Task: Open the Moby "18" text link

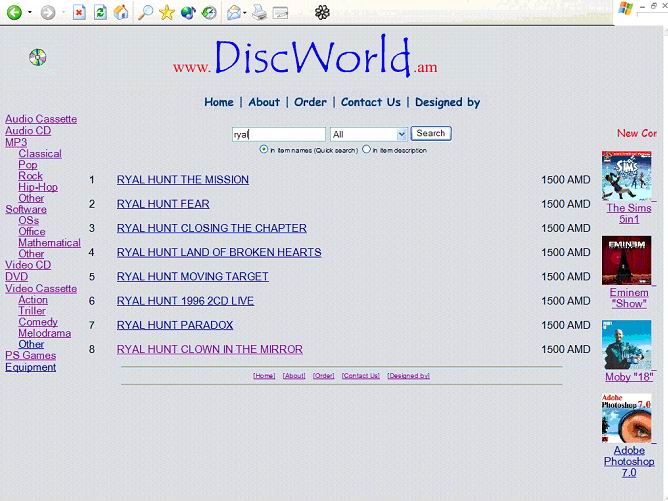Action: point(629,377)
